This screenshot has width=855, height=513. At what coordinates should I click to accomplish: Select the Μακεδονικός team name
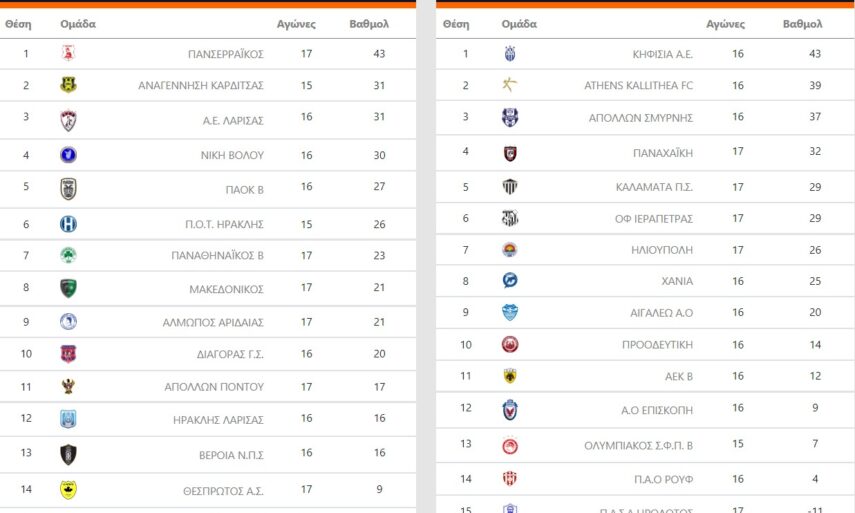coord(226,289)
